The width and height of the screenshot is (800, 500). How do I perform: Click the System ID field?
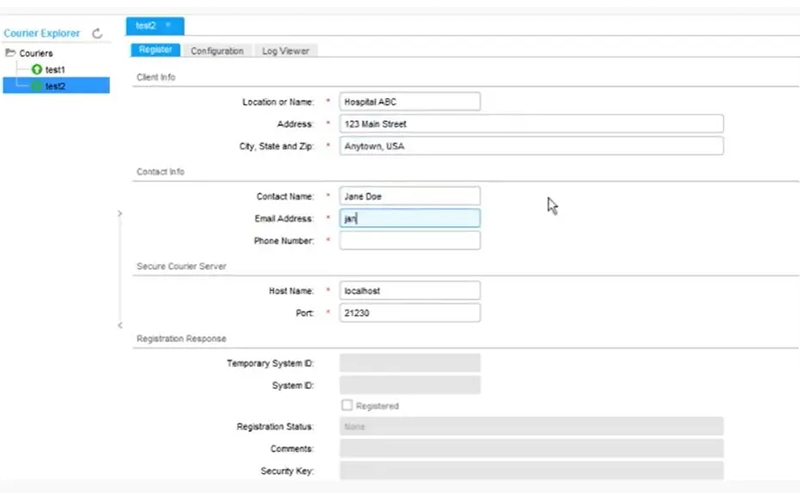(x=410, y=385)
